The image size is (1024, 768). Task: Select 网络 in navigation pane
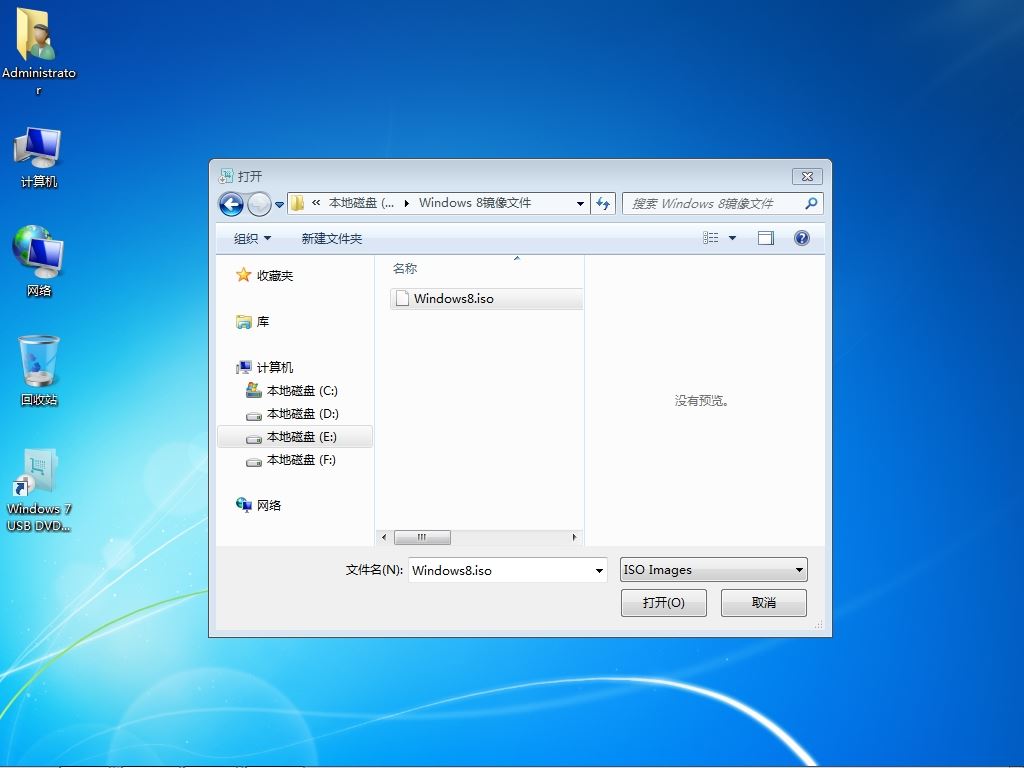point(258,505)
